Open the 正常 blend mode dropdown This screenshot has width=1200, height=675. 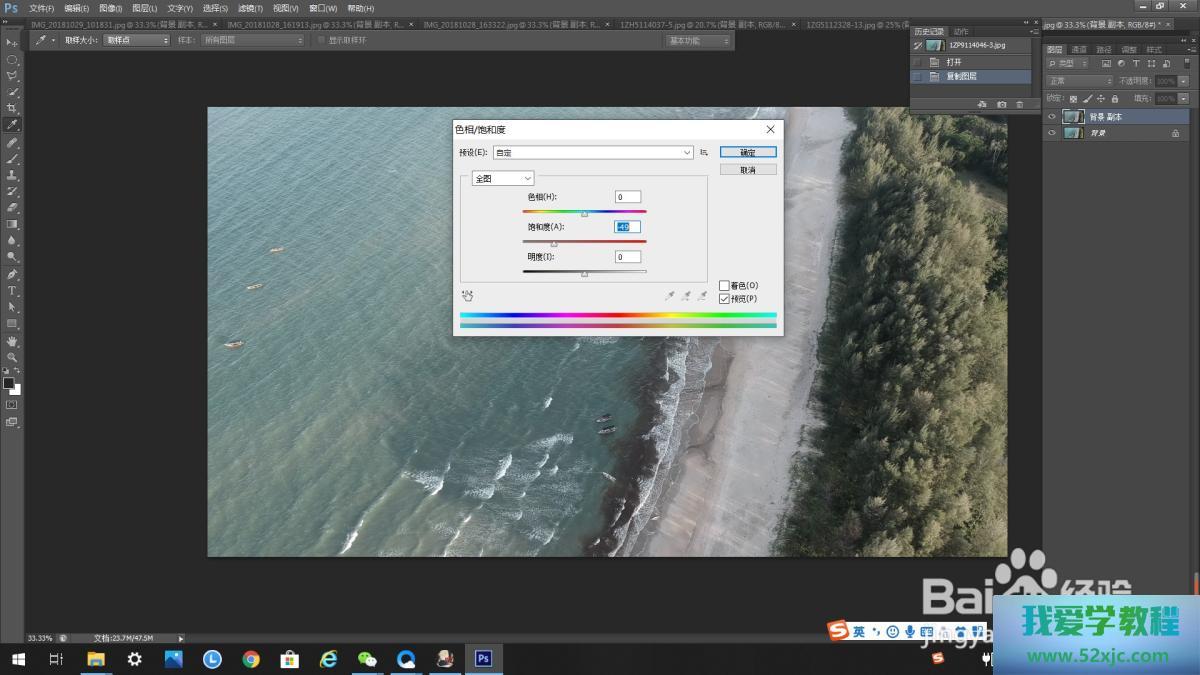[1079, 81]
